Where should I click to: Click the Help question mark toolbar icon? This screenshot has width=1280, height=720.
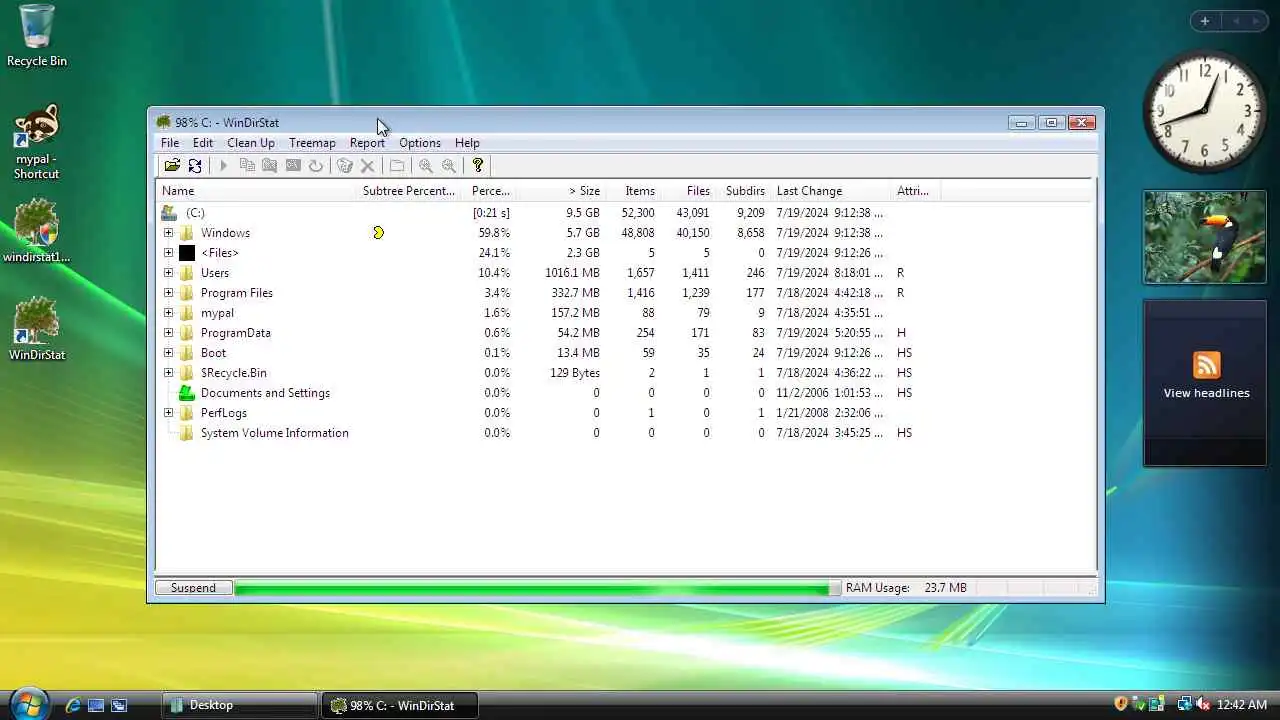pos(478,166)
